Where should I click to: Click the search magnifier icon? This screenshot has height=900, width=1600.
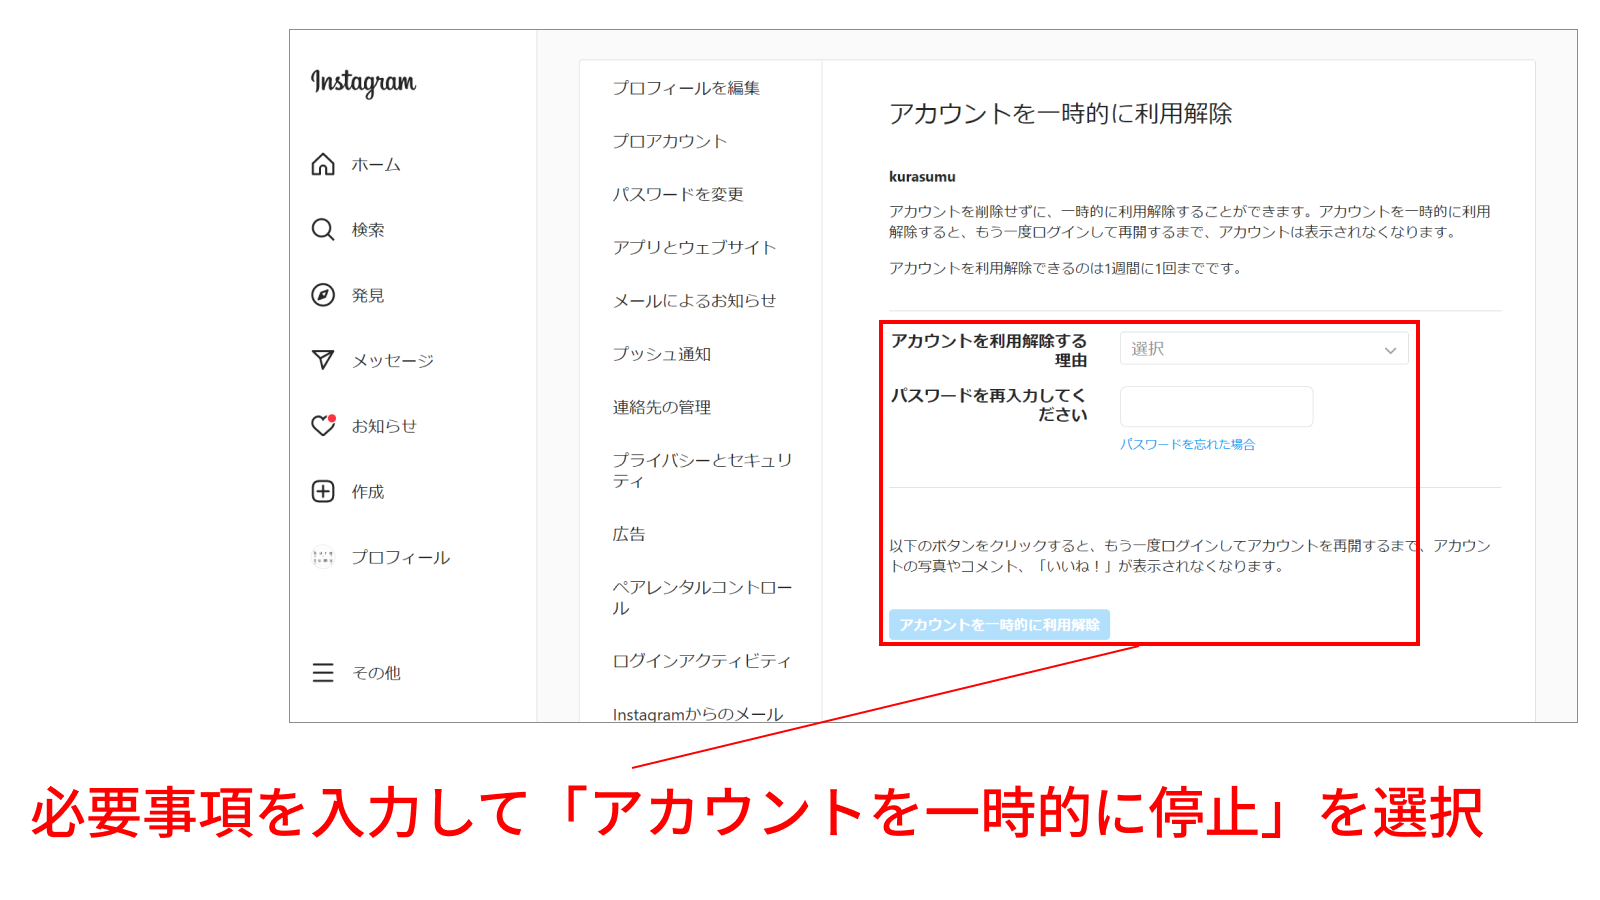[323, 229]
